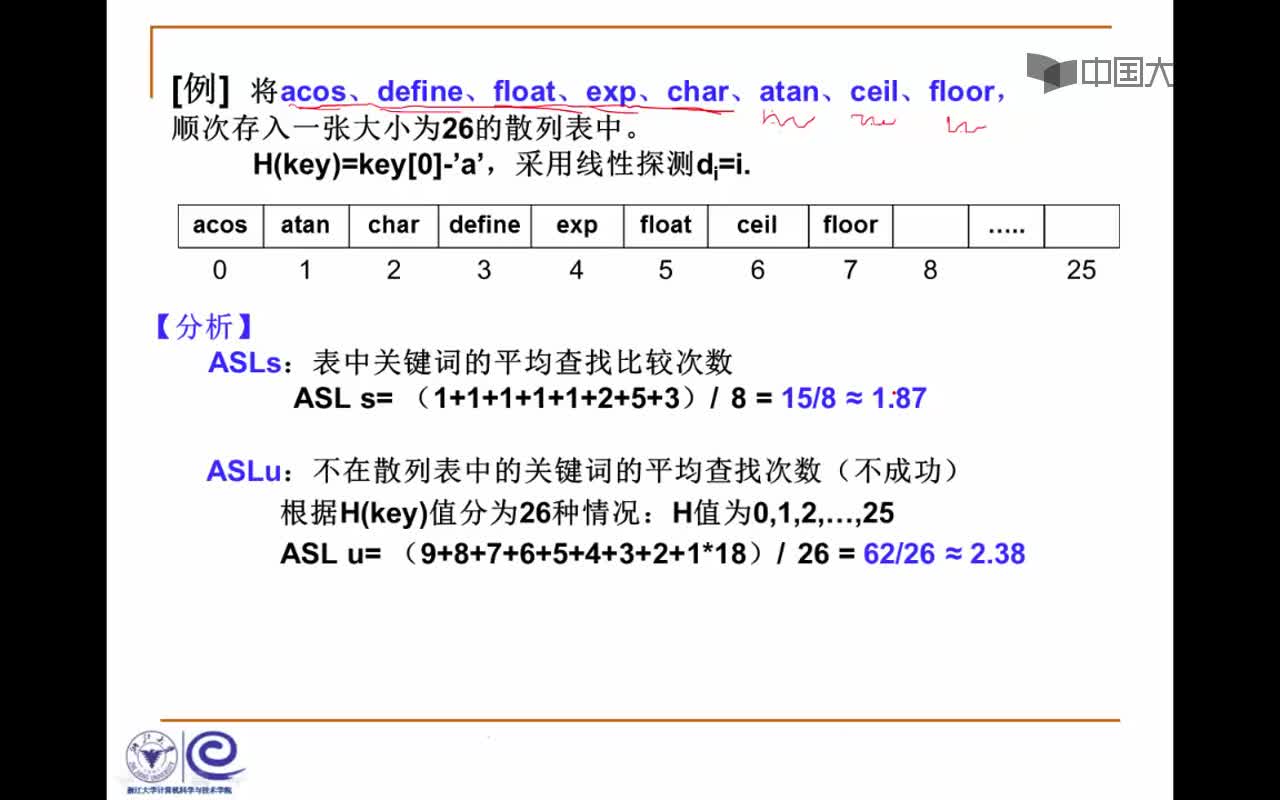Select the 'ceil' cell in the hash table
Viewport: 1280px width, 800px height.
[x=758, y=225]
